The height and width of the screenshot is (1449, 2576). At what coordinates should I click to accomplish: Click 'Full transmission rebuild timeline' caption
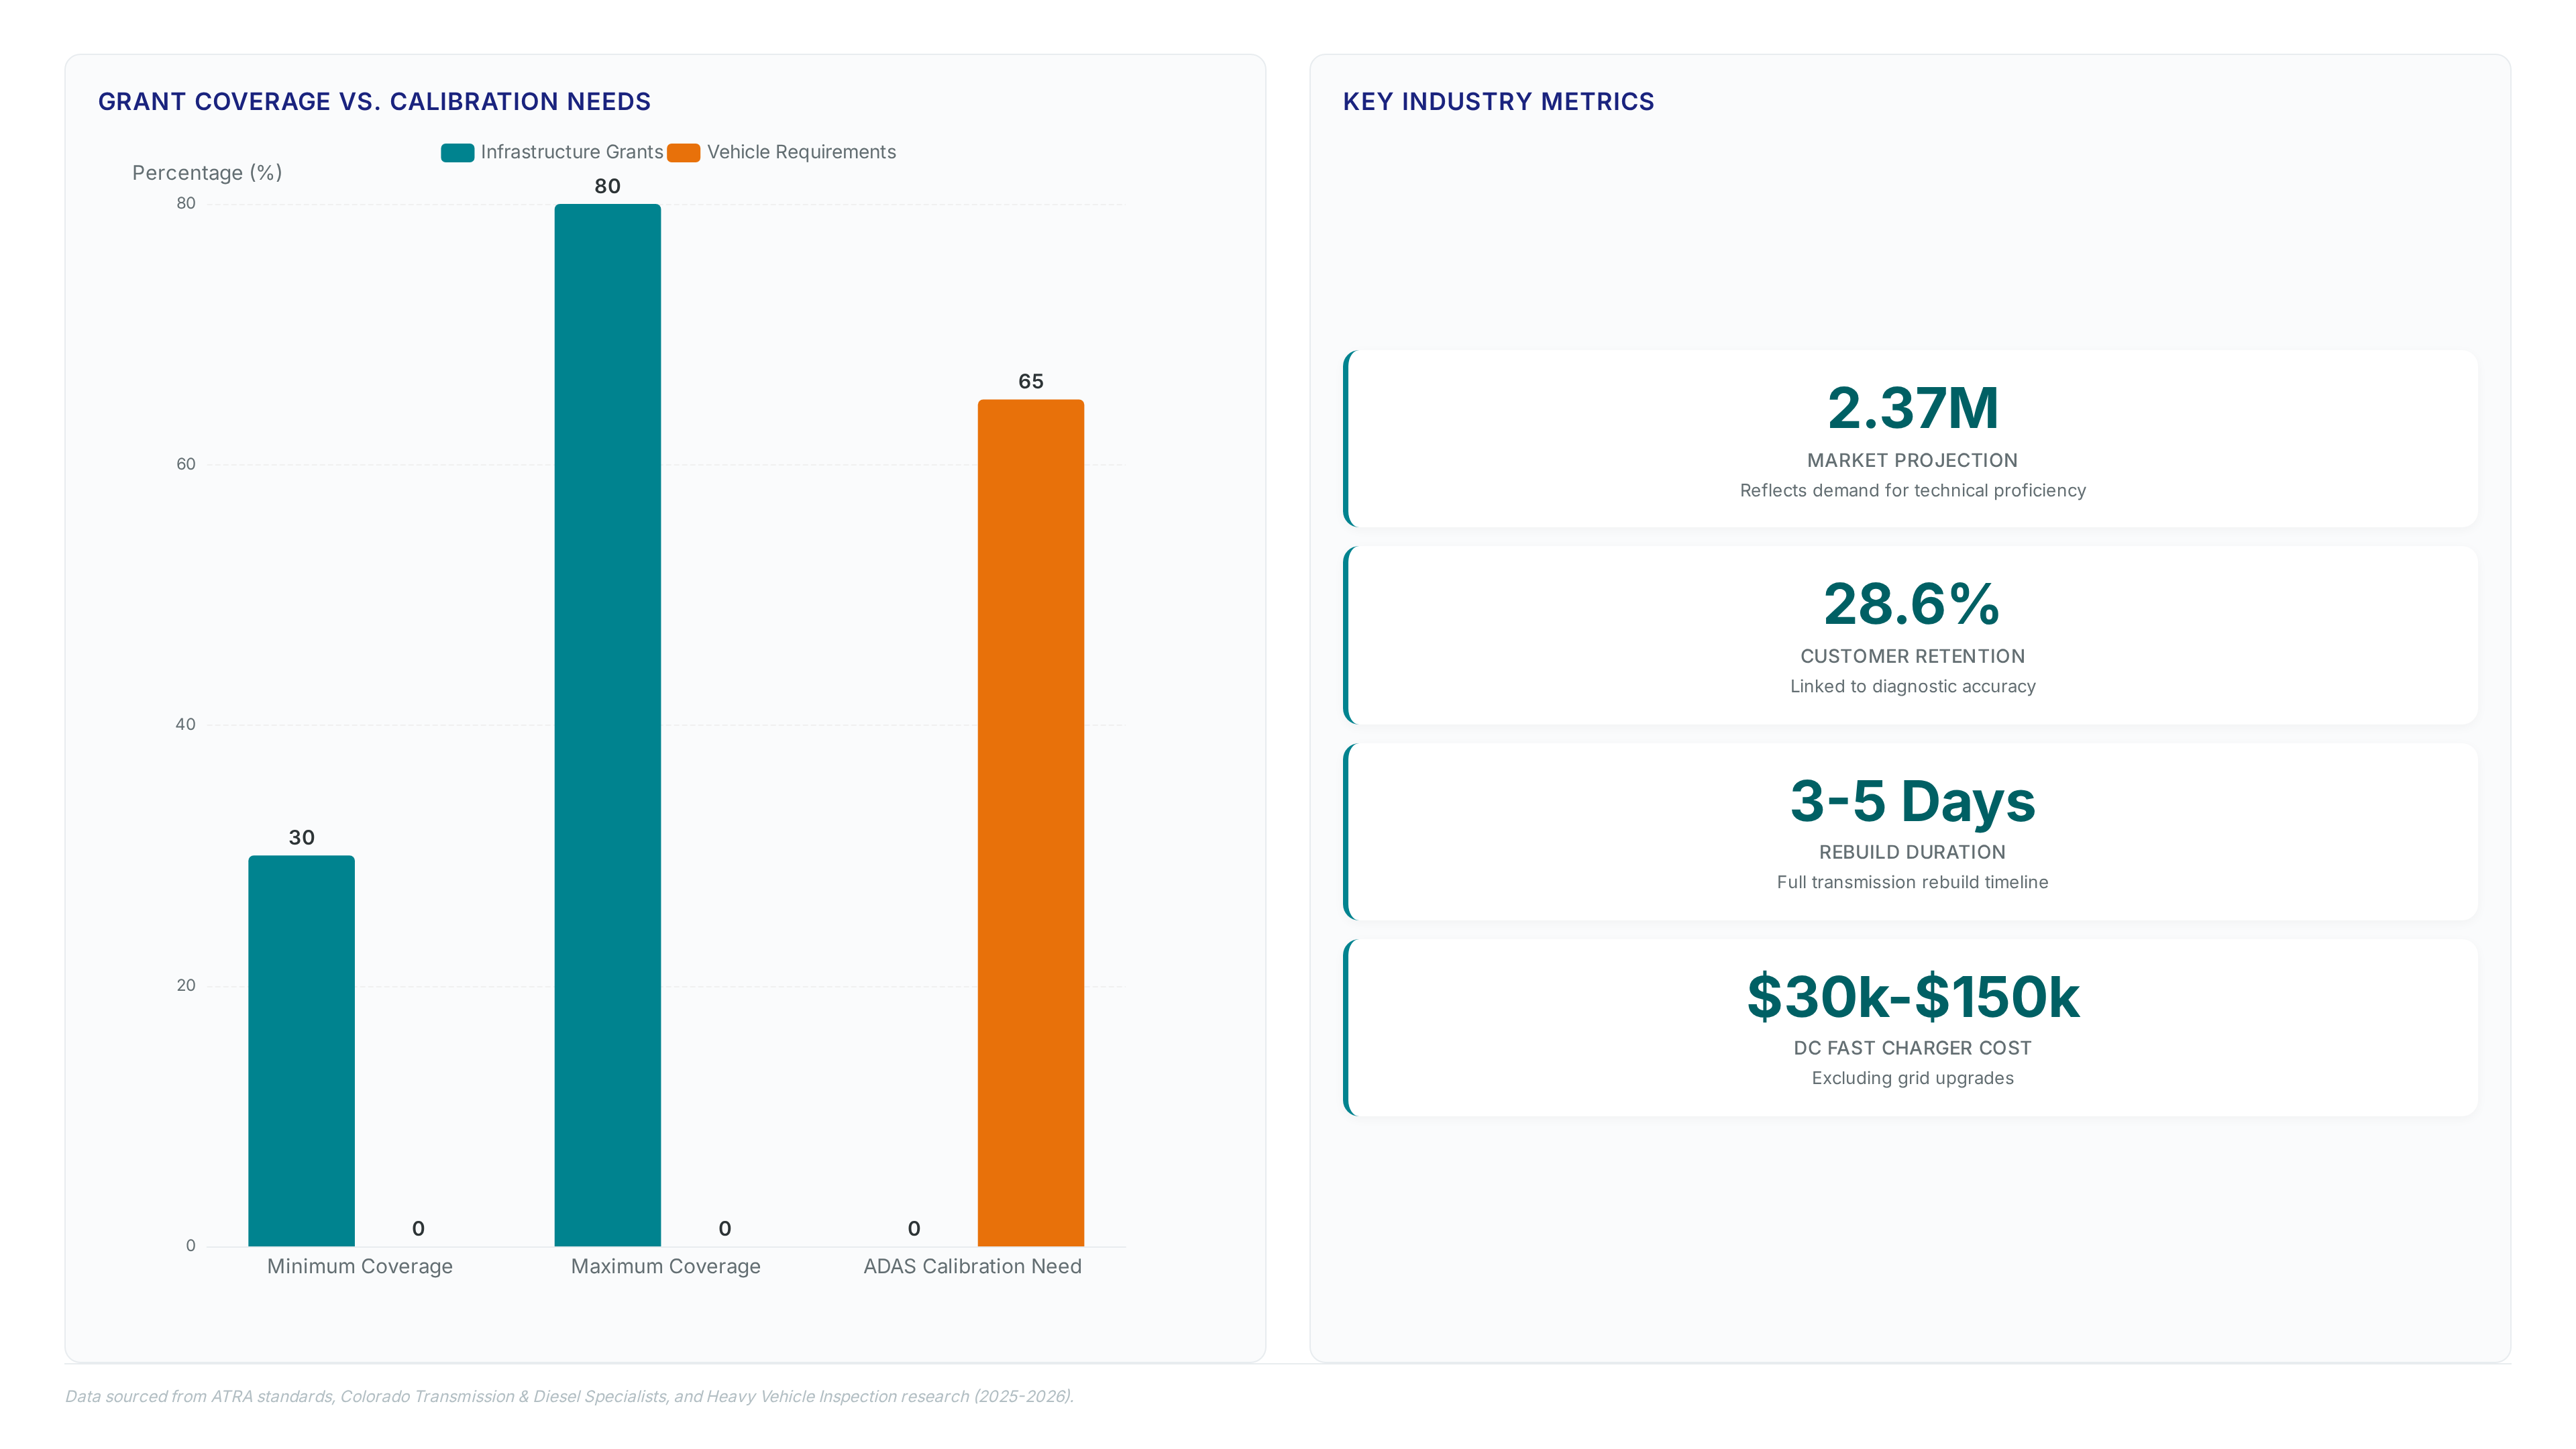(x=1912, y=882)
